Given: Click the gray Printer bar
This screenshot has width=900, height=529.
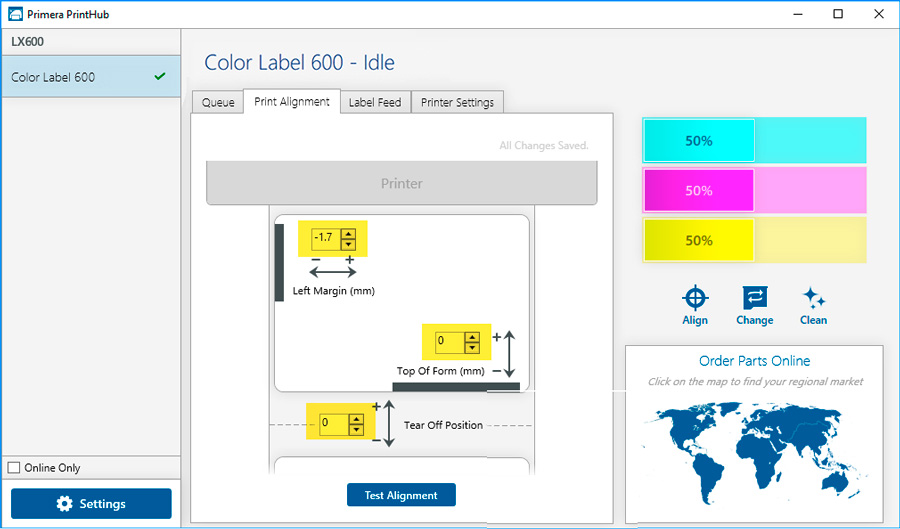Looking at the screenshot, I should click(402, 183).
